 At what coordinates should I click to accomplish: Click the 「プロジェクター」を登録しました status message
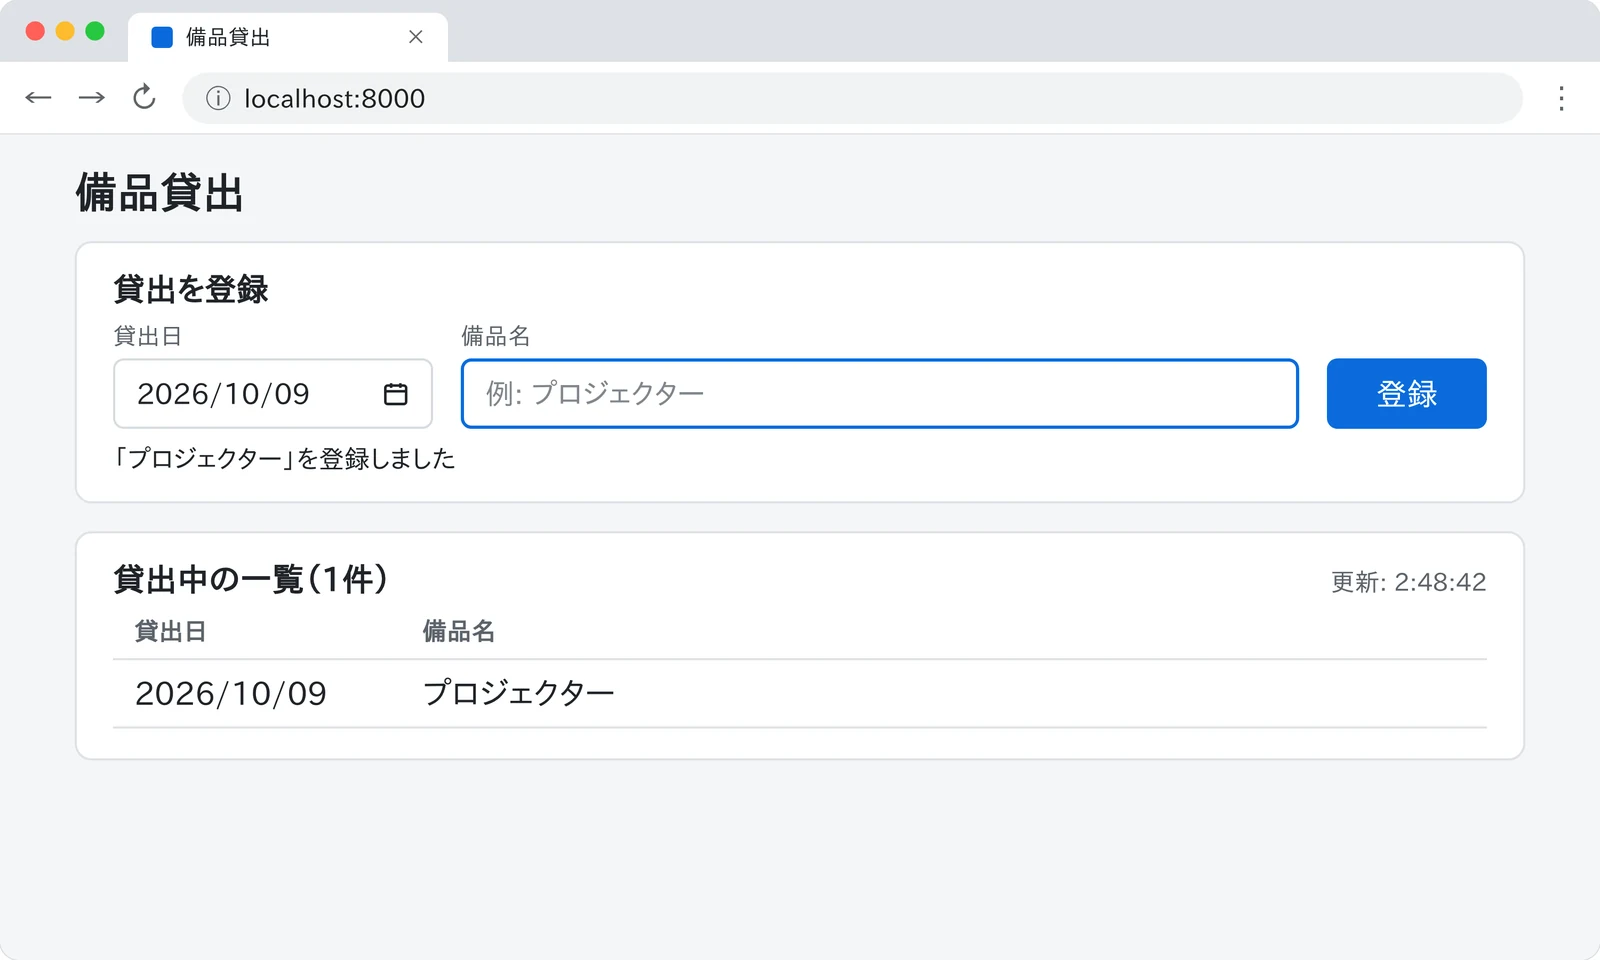coord(284,459)
